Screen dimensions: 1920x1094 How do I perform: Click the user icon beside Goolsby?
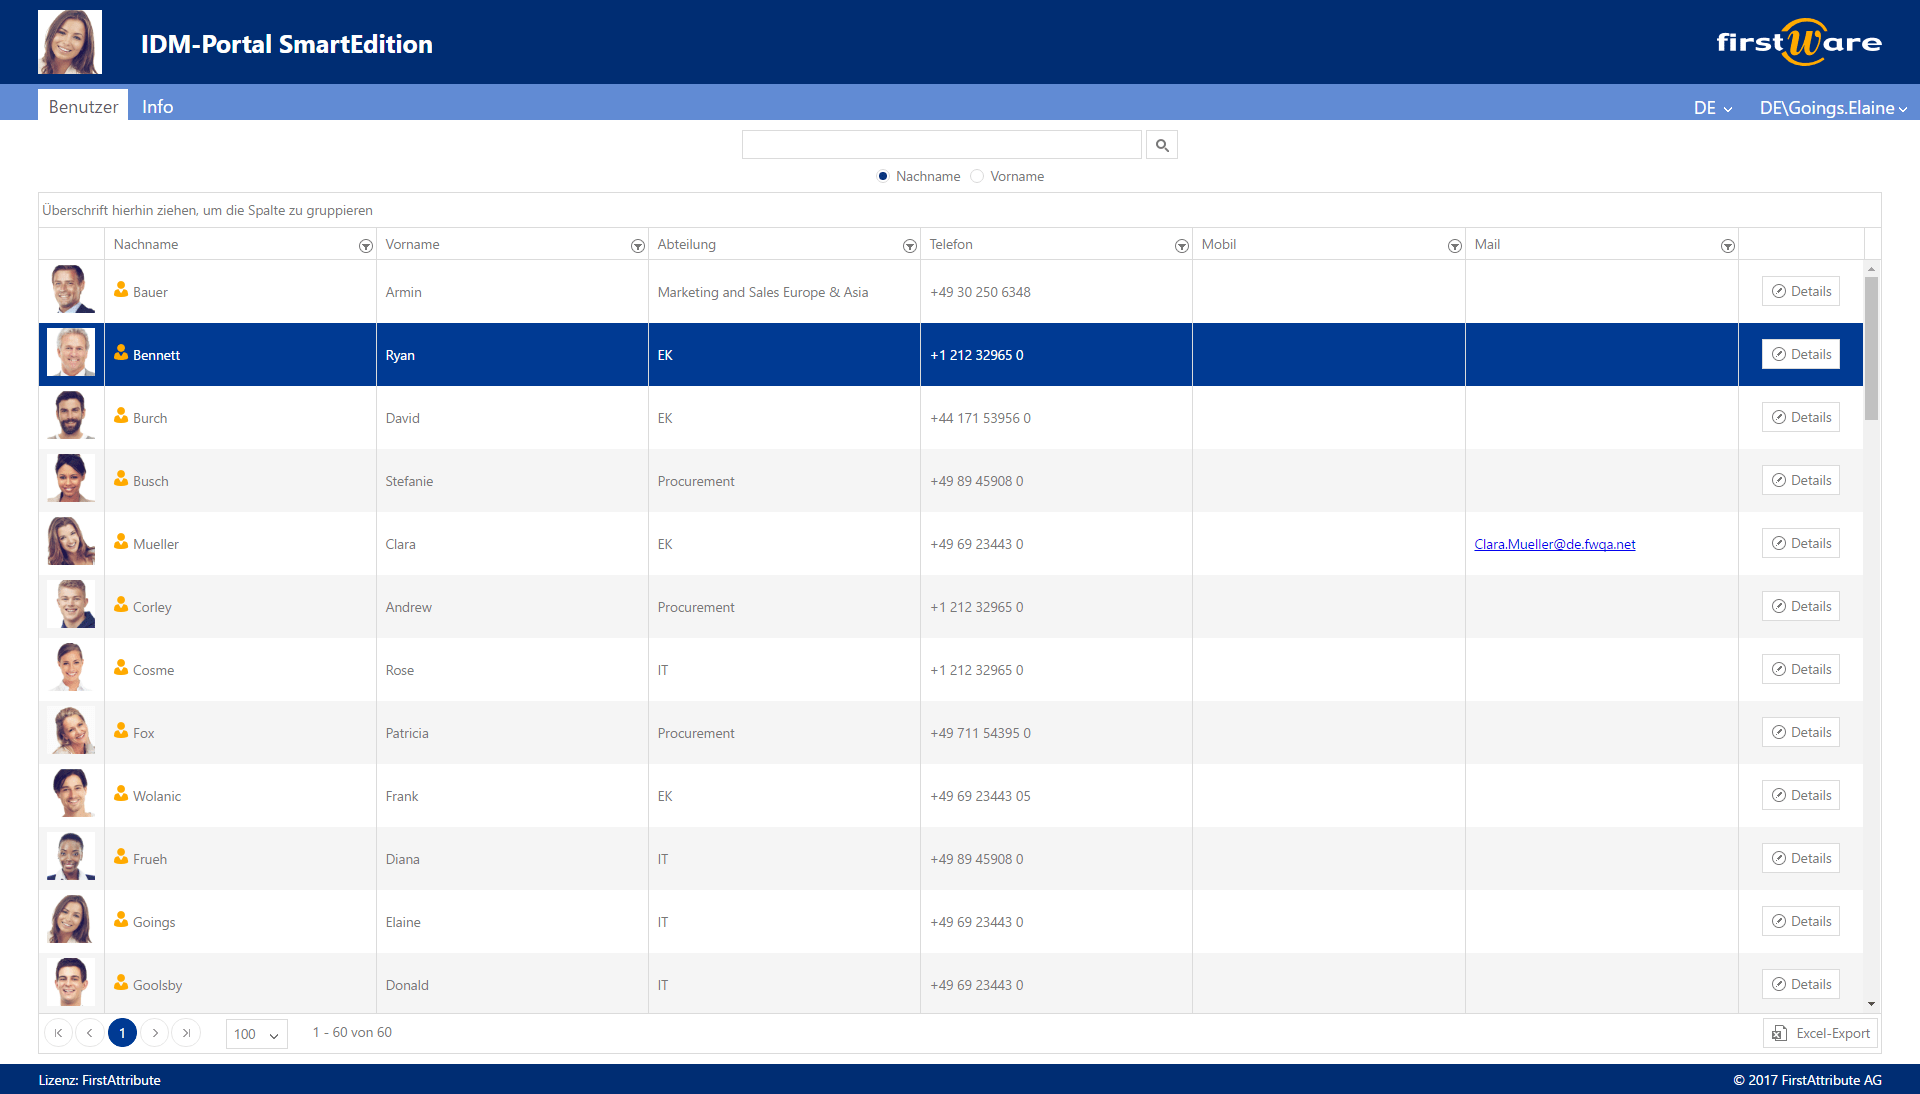(121, 983)
